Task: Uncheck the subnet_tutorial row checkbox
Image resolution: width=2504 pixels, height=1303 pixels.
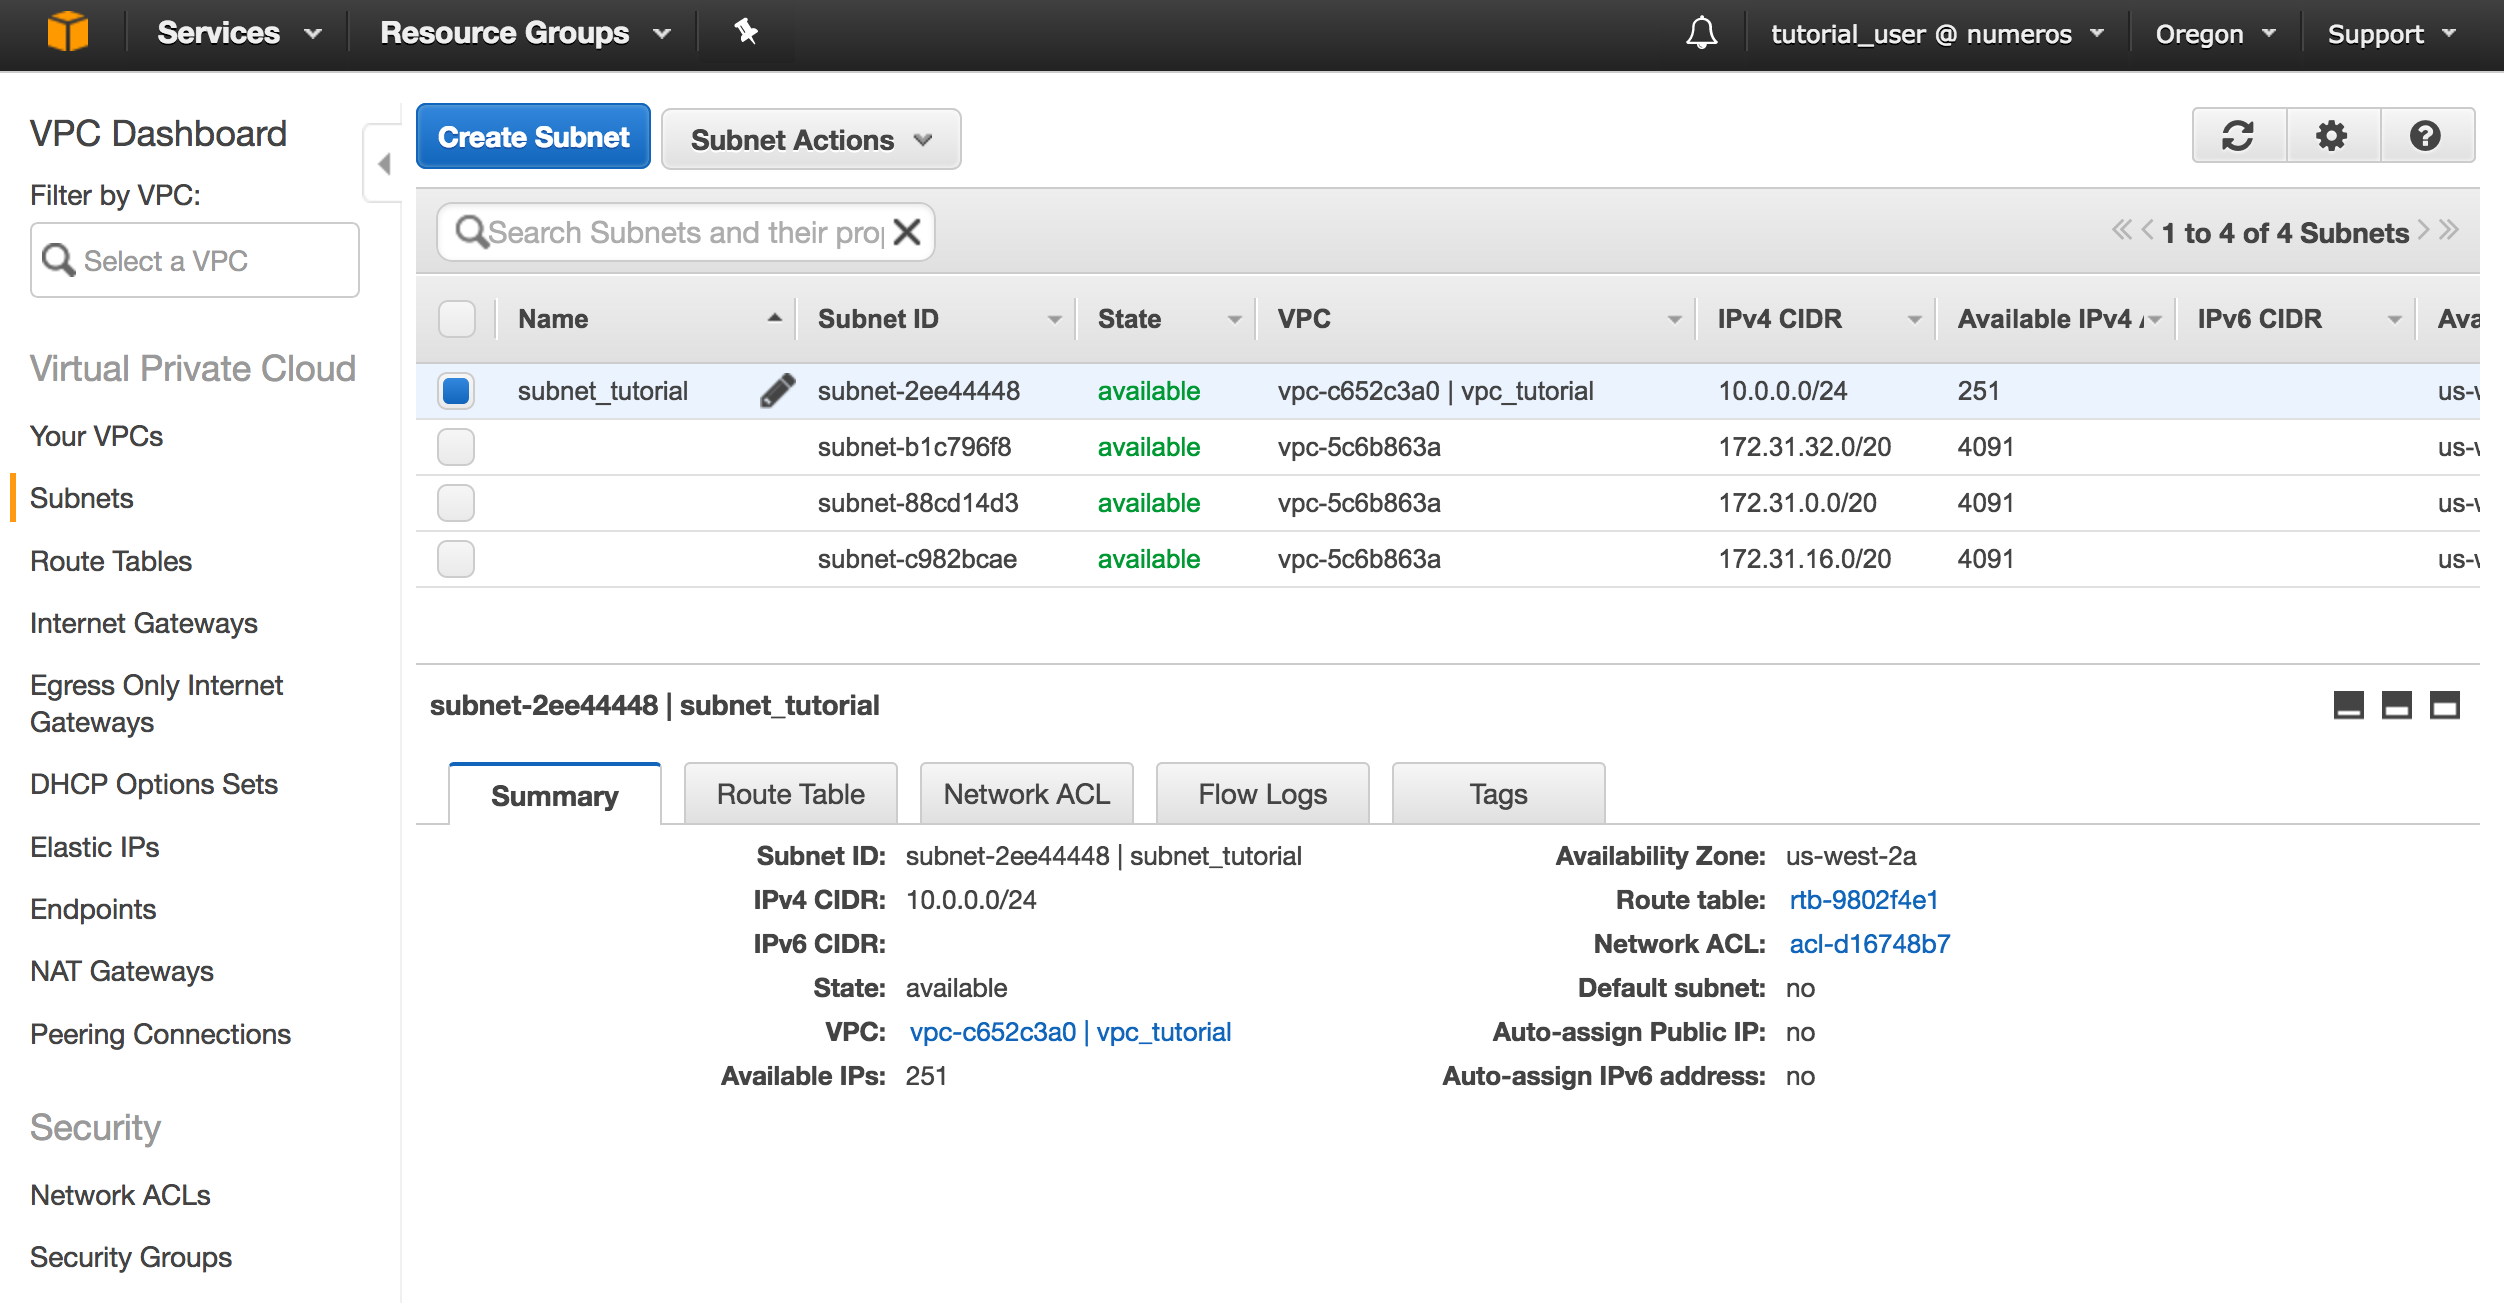Action: (x=456, y=390)
